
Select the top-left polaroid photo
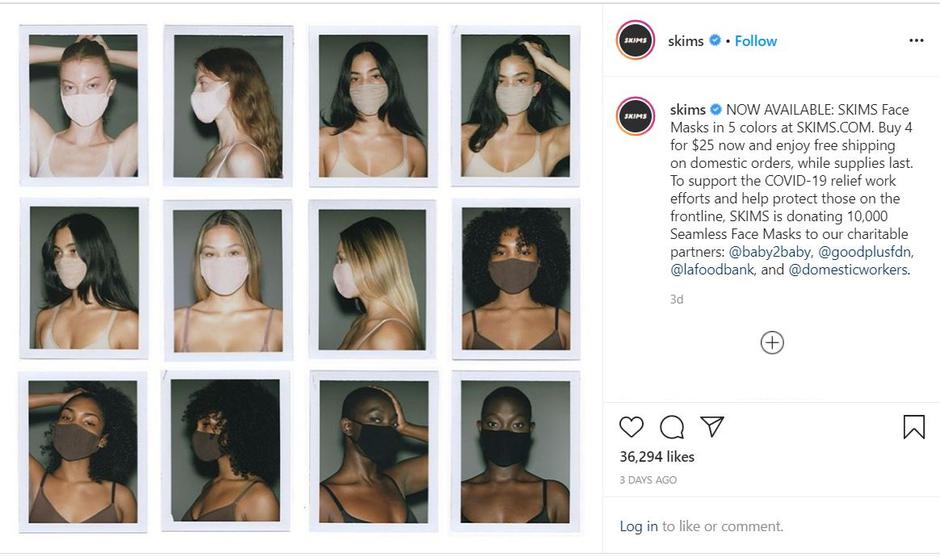(84, 105)
